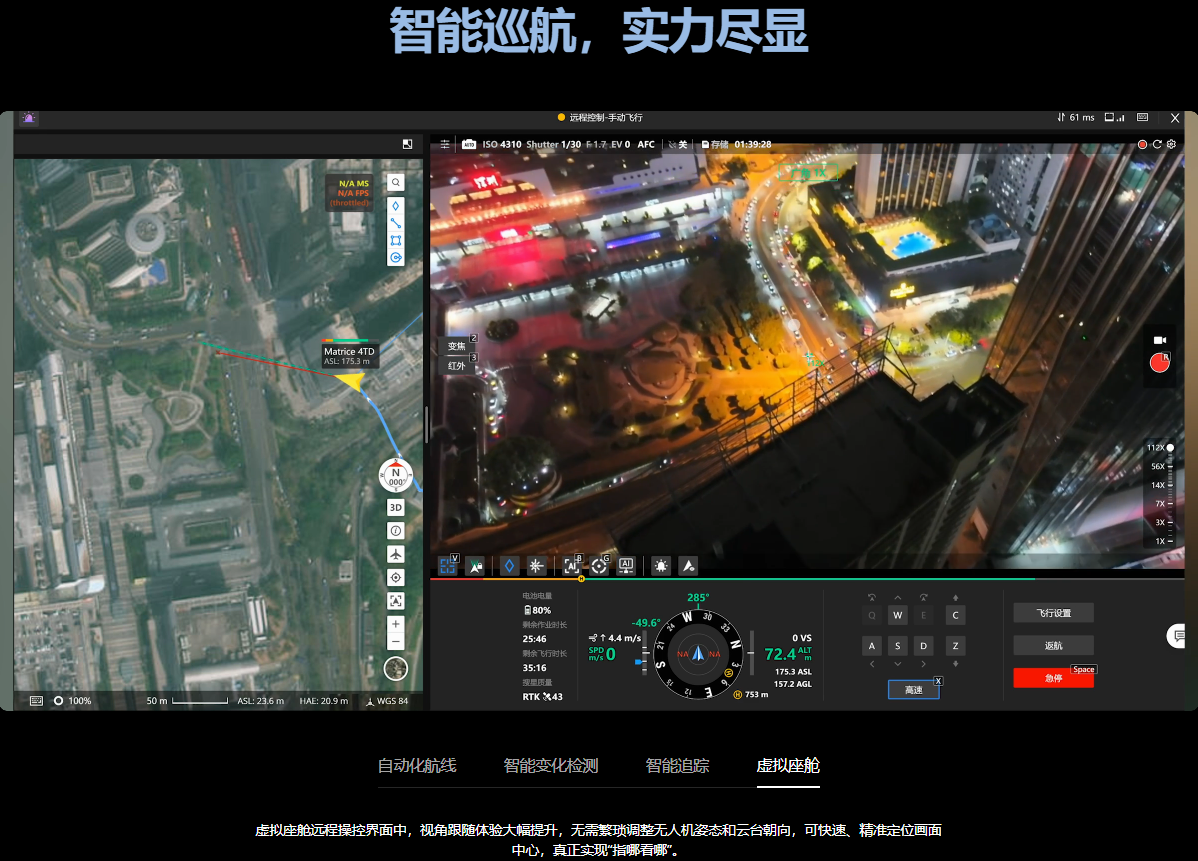Click the aircraft locate icon on map

(396, 554)
